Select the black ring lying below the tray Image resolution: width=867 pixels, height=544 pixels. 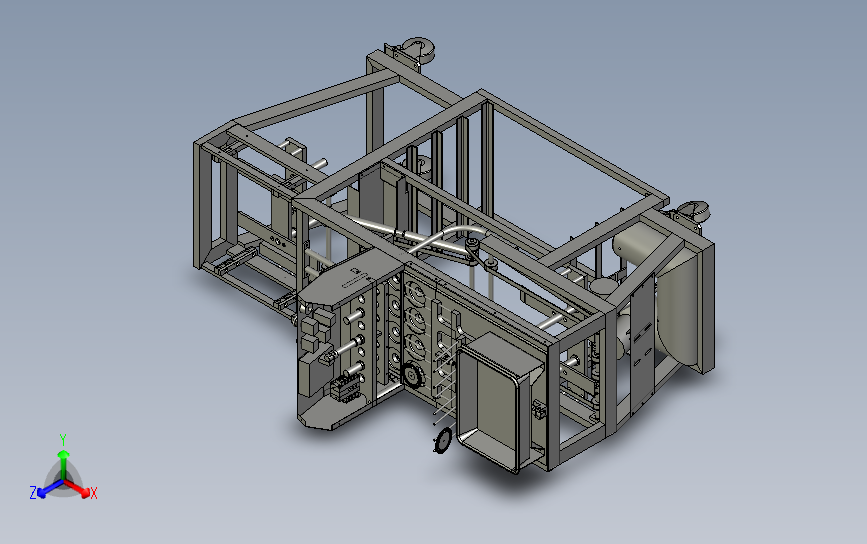point(442,441)
